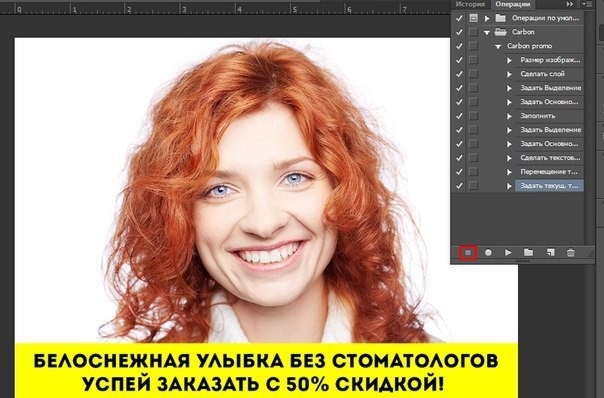Open the folder icon of the Carbon set
The image size is (604, 398).
[x=500, y=32]
